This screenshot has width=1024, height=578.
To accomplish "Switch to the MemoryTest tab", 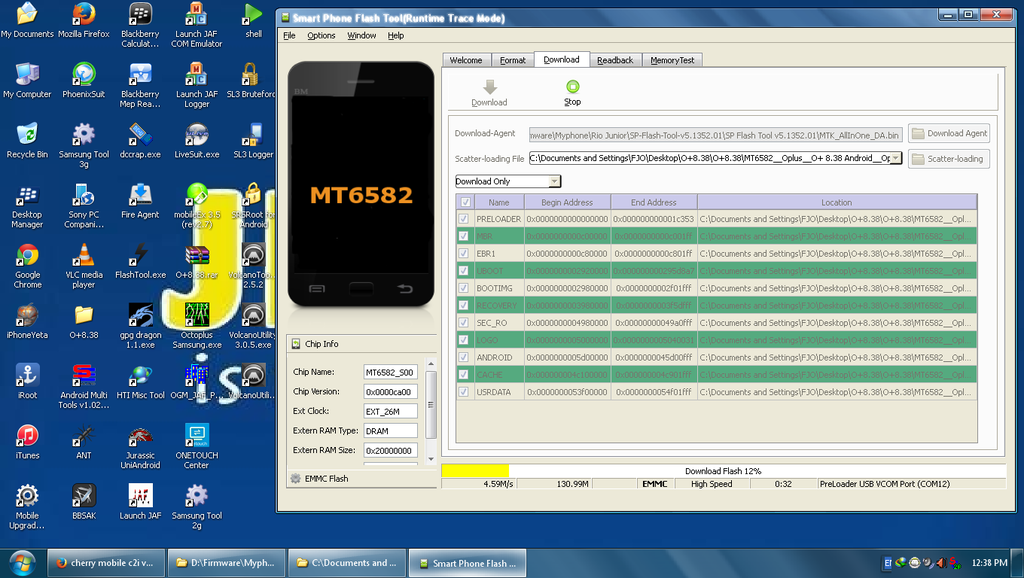I will click(672, 60).
